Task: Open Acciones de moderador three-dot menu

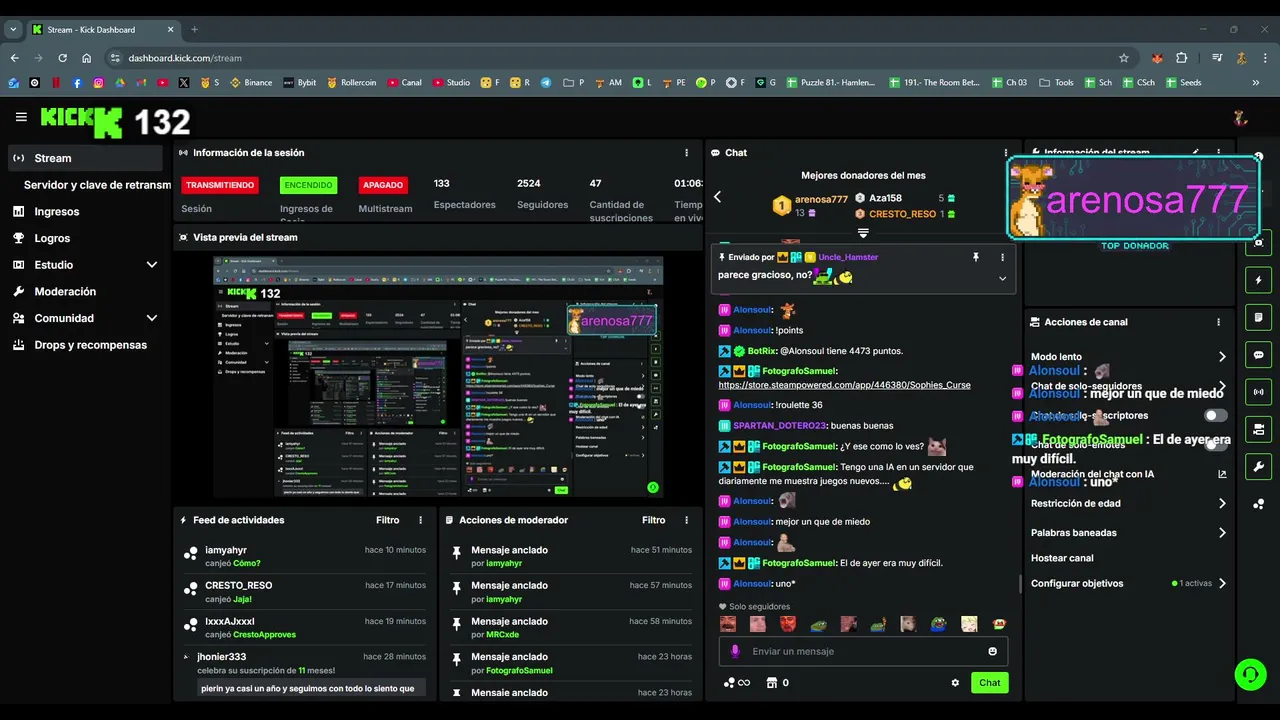Action: [x=686, y=520]
